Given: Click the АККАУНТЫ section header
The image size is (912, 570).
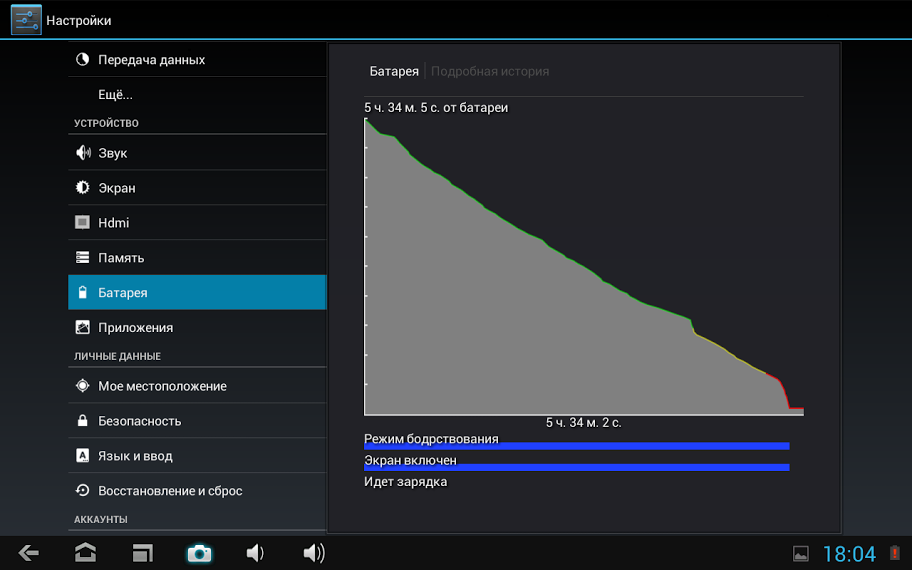Looking at the screenshot, I should tap(101, 519).
